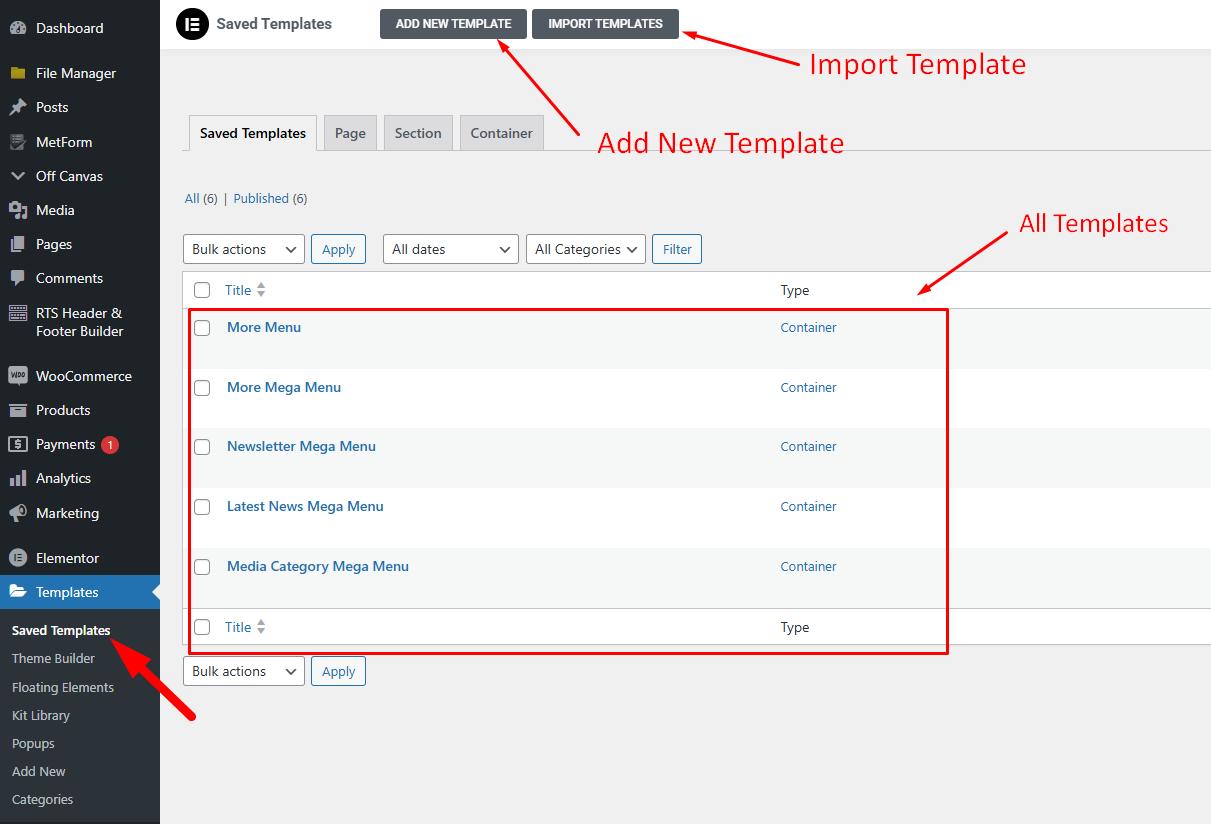1211x824 pixels.
Task: Open the All Categories dropdown
Action: (x=585, y=249)
